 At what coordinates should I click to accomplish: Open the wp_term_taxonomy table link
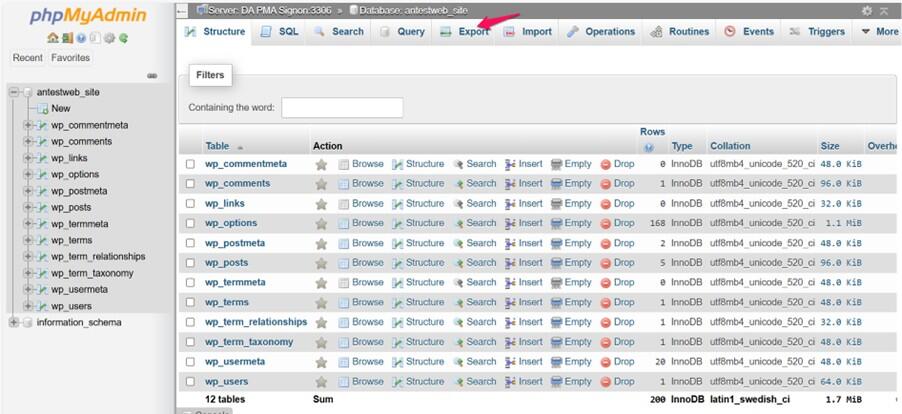coord(249,342)
